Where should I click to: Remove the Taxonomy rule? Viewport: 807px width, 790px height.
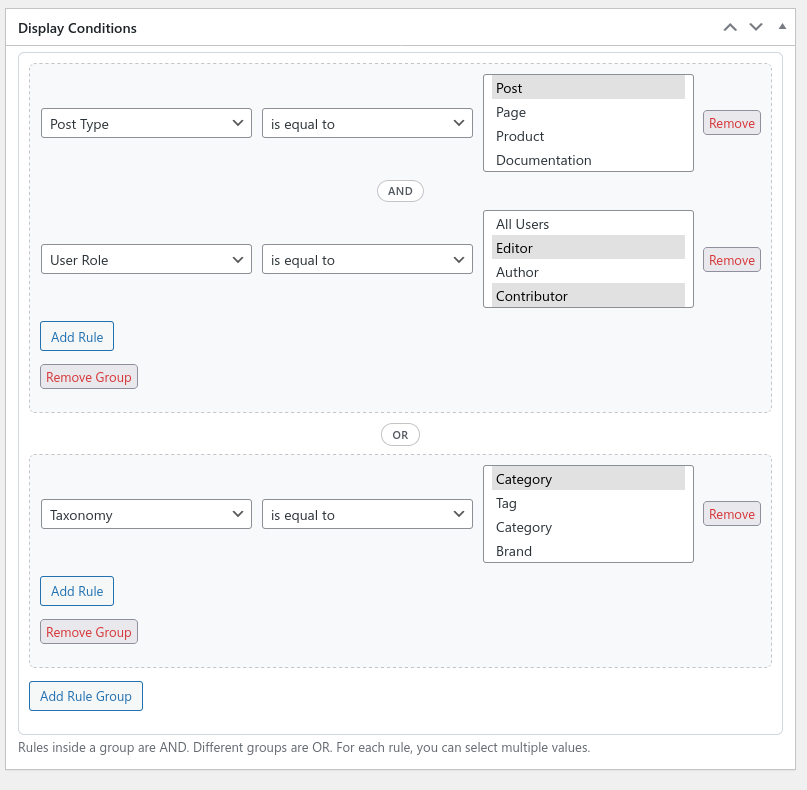pyautogui.click(x=731, y=514)
